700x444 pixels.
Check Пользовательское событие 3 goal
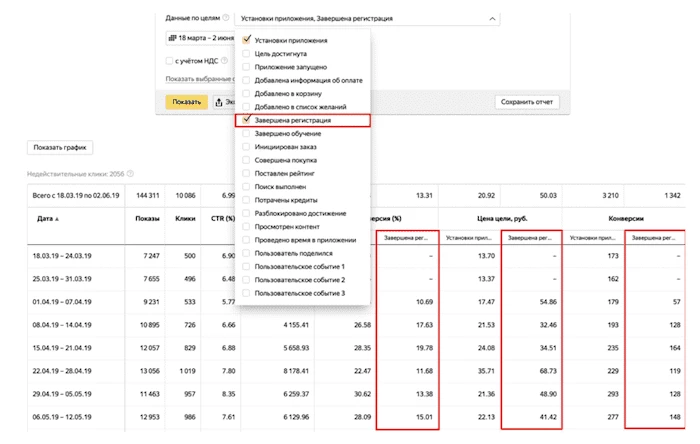(x=246, y=293)
